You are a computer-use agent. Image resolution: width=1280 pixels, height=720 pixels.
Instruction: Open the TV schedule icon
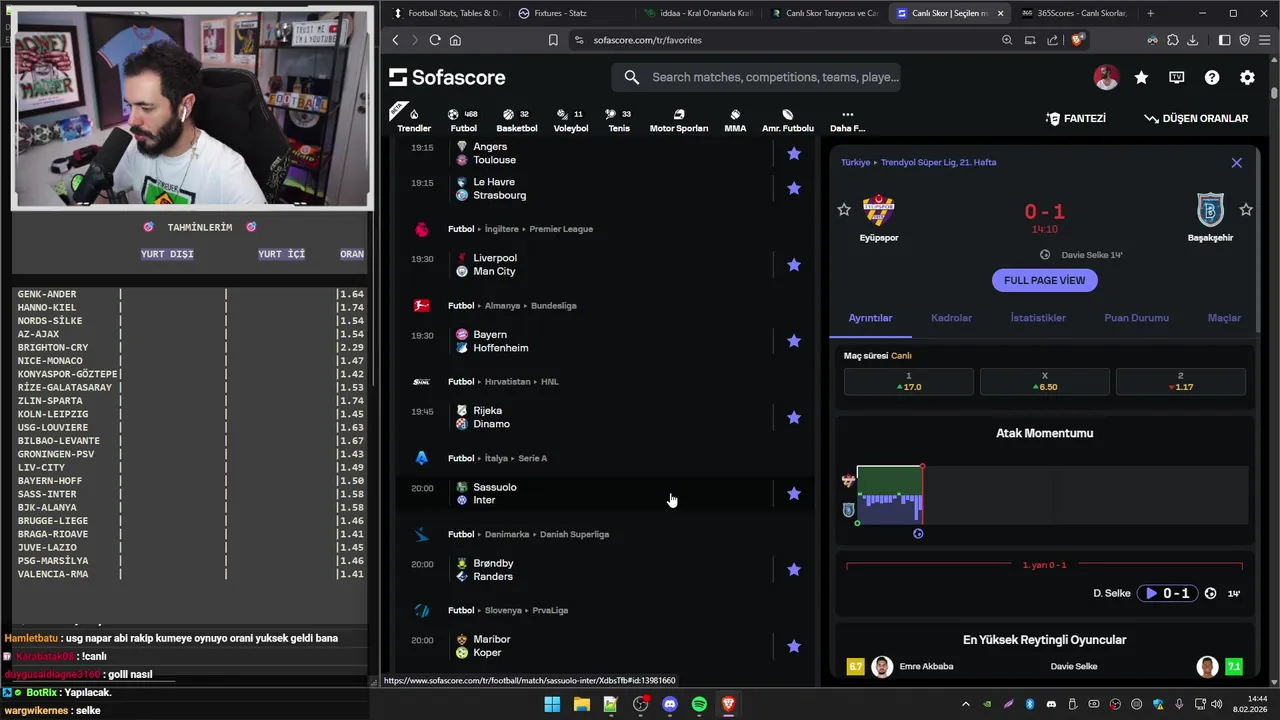[1177, 77]
